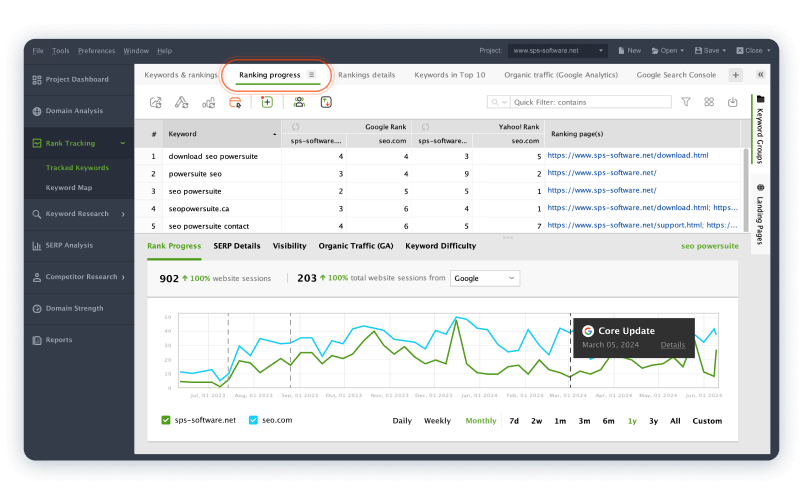Click the update keyword difficulty toolbar icon
The height and width of the screenshot is (499, 803).
coord(208,102)
